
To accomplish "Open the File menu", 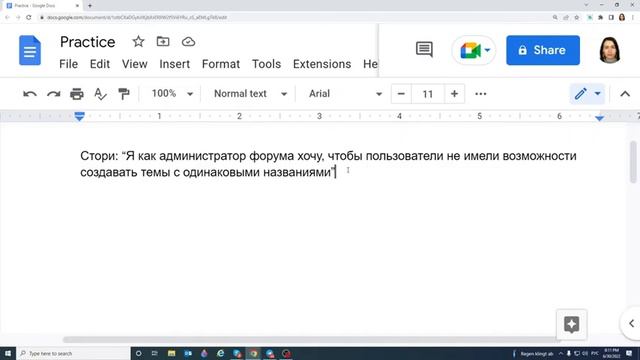I will point(69,64).
